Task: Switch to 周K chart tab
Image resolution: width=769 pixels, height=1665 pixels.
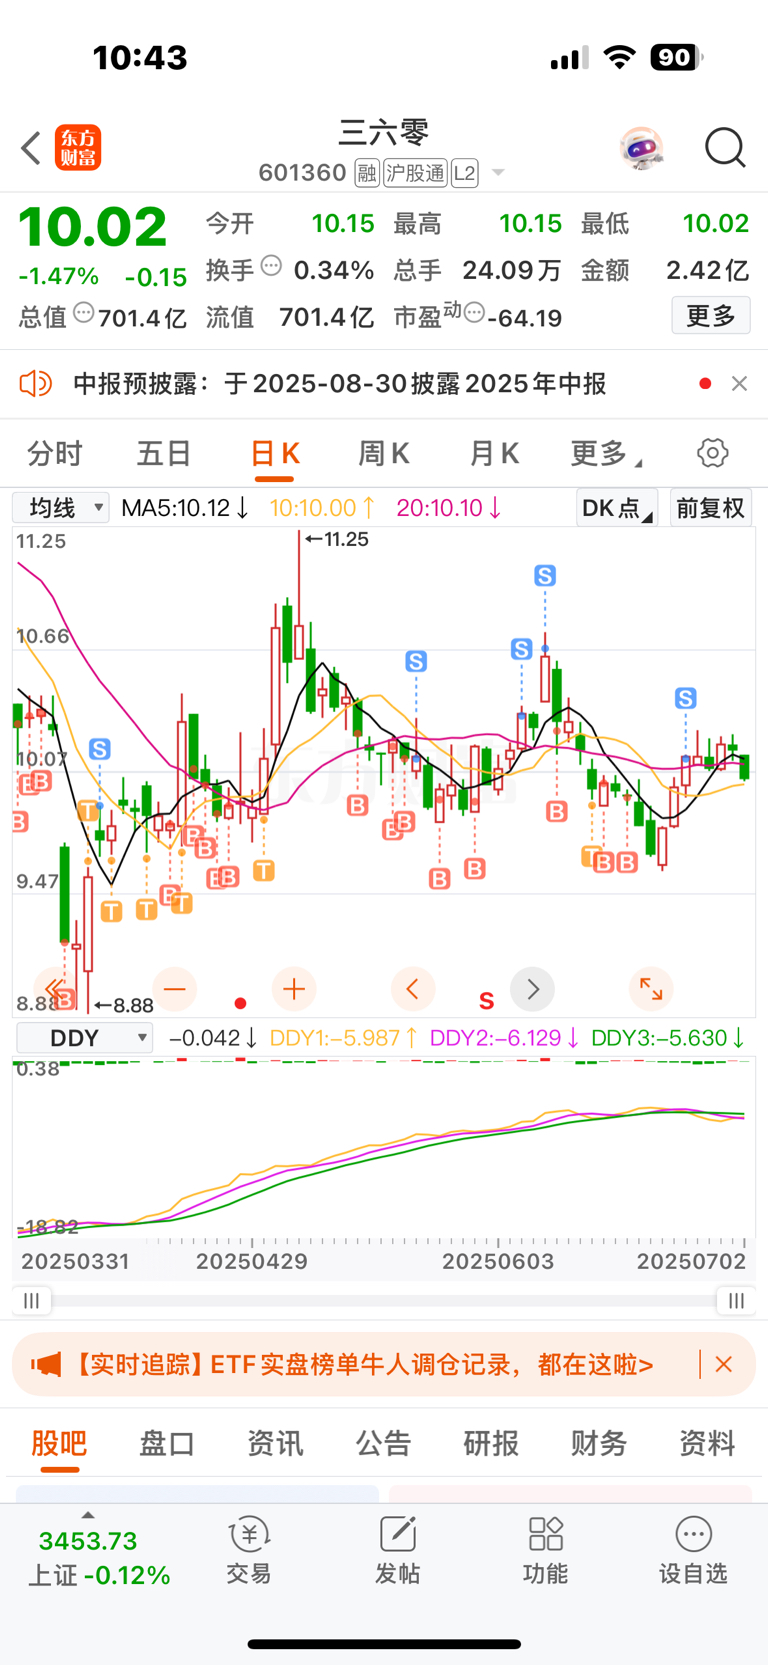Action: click(384, 454)
